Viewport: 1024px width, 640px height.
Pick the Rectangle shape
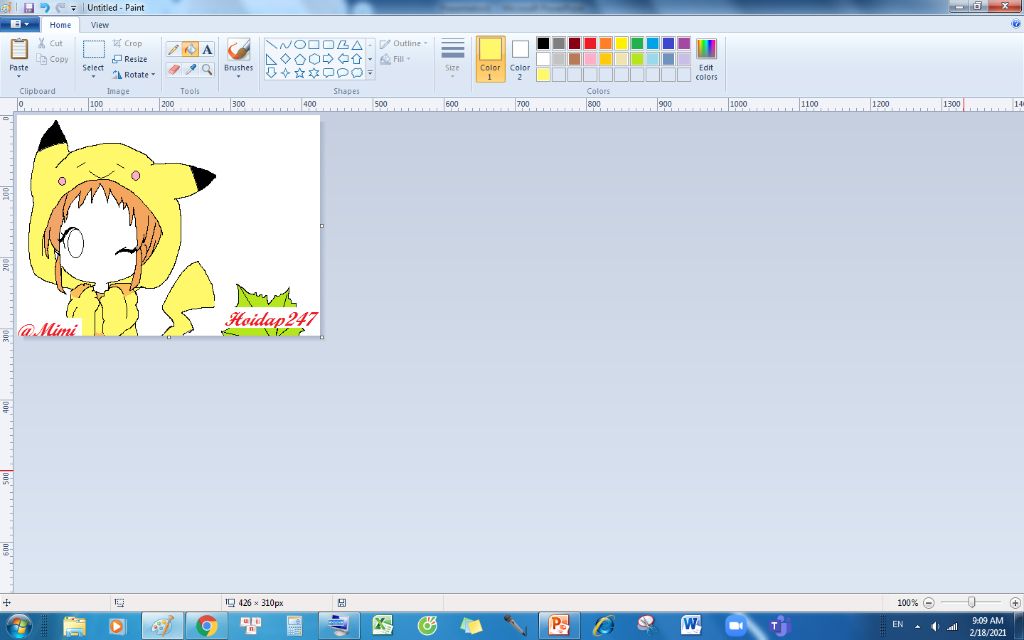314,45
